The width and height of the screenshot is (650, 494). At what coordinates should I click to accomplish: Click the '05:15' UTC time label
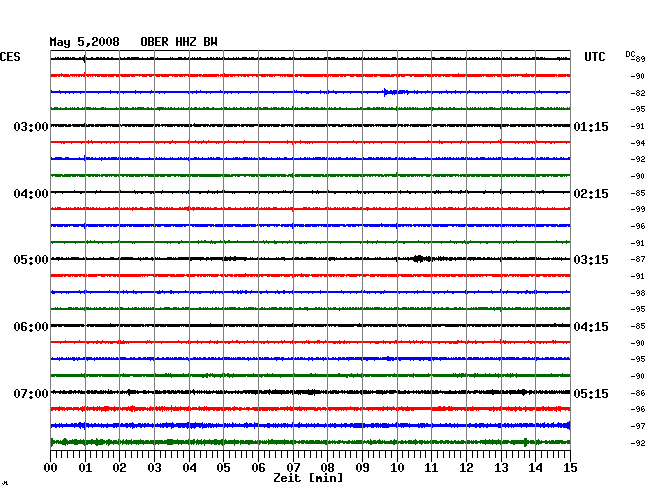click(591, 393)
